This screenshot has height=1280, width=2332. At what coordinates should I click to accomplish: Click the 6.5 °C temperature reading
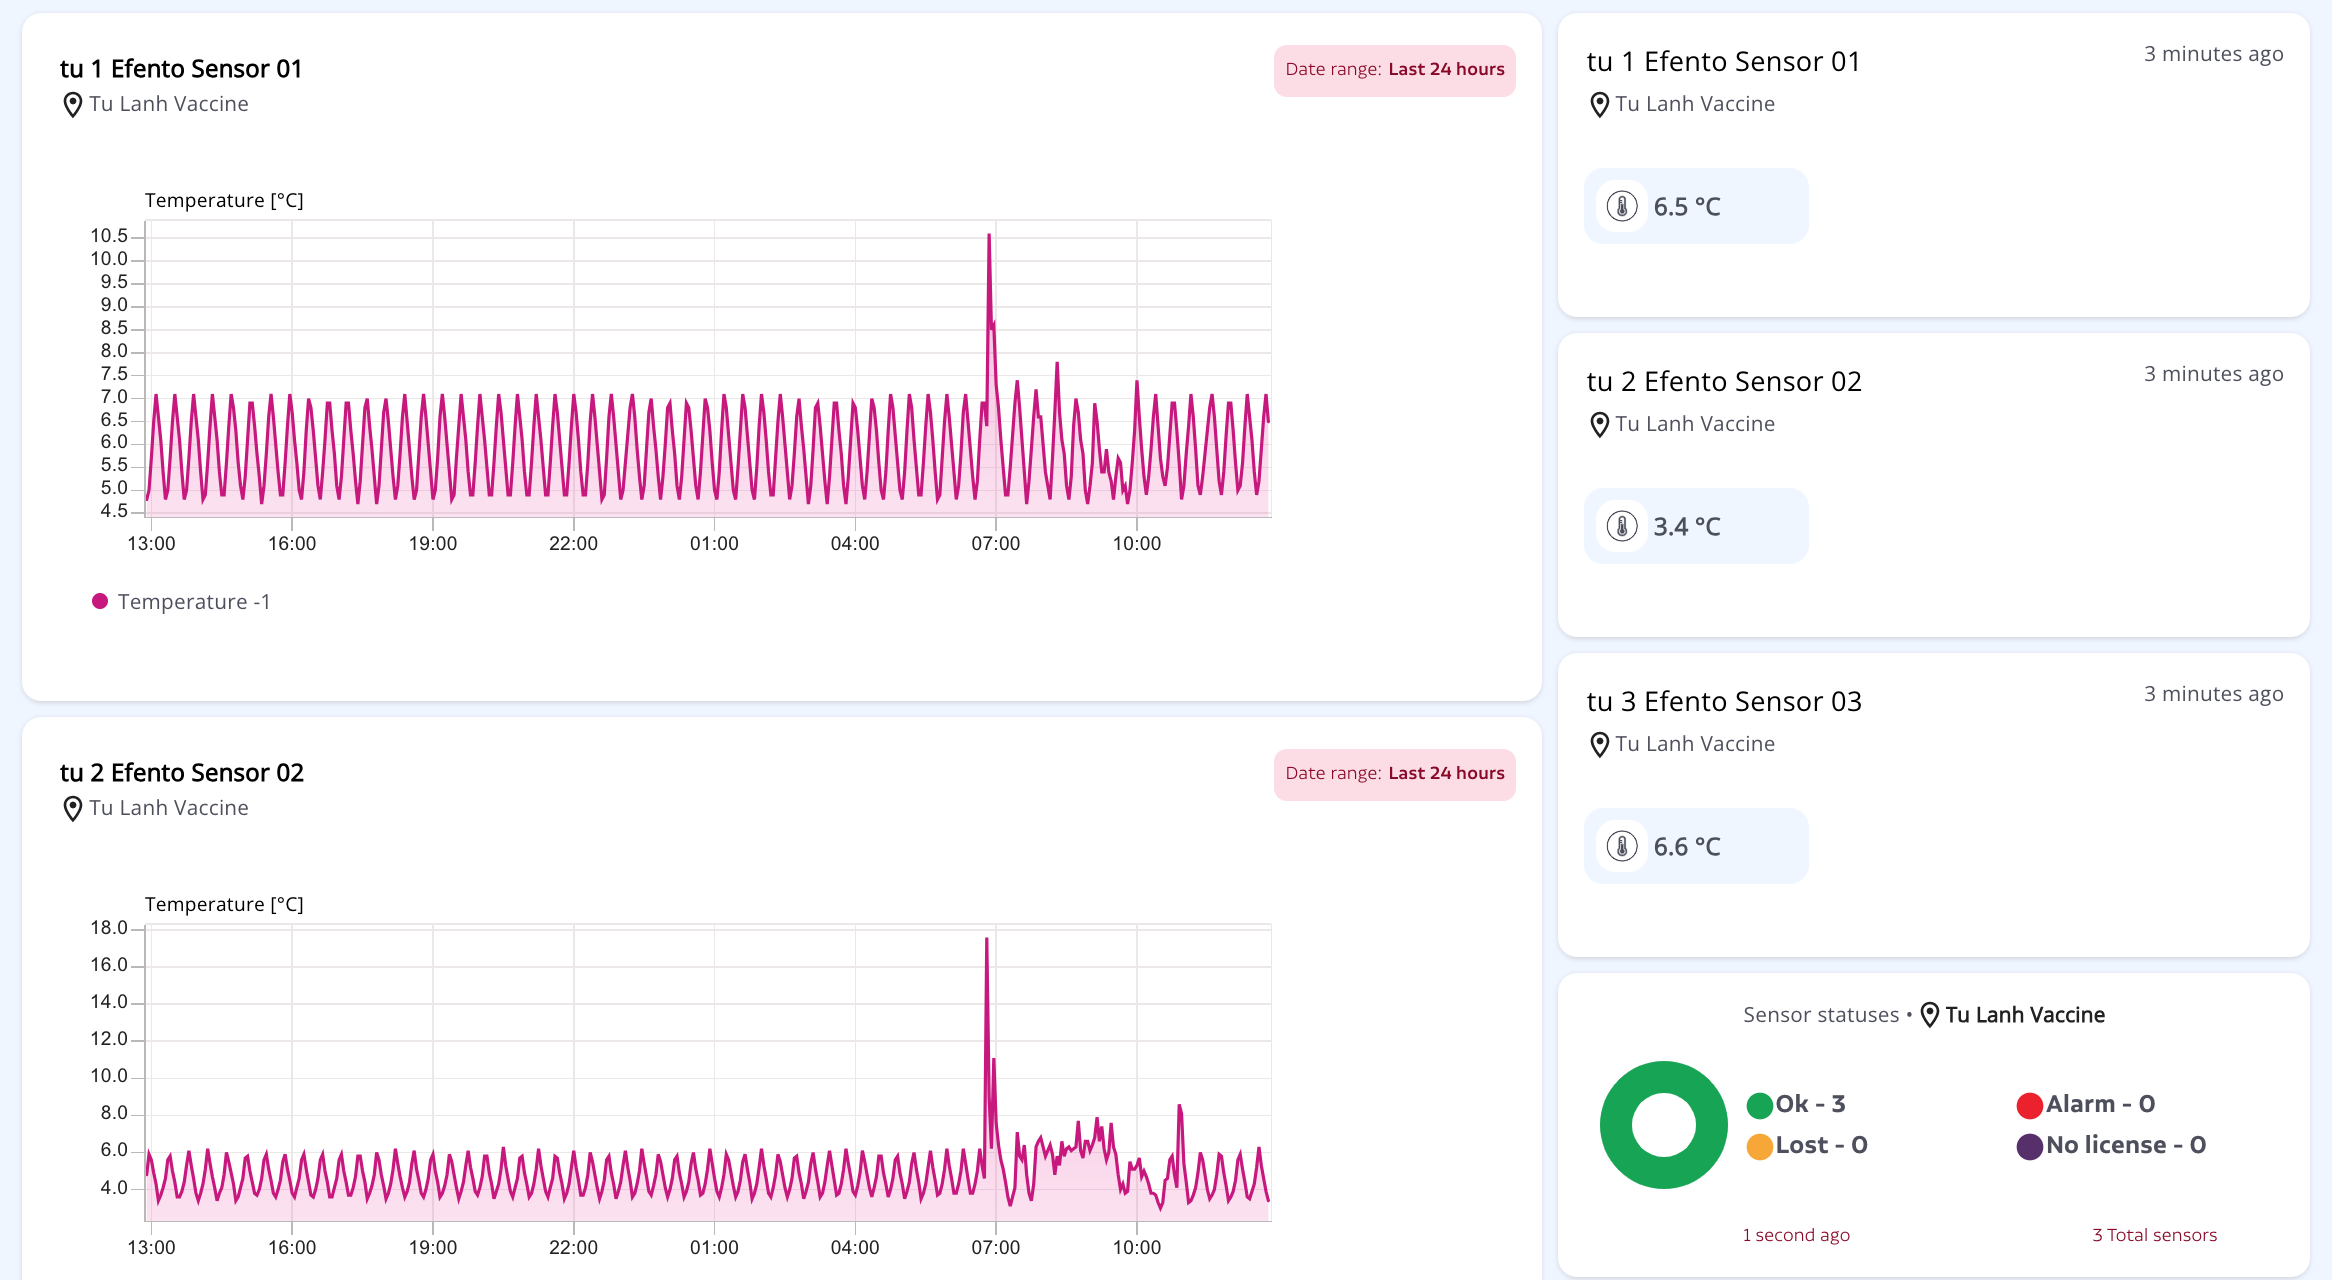1687,207
